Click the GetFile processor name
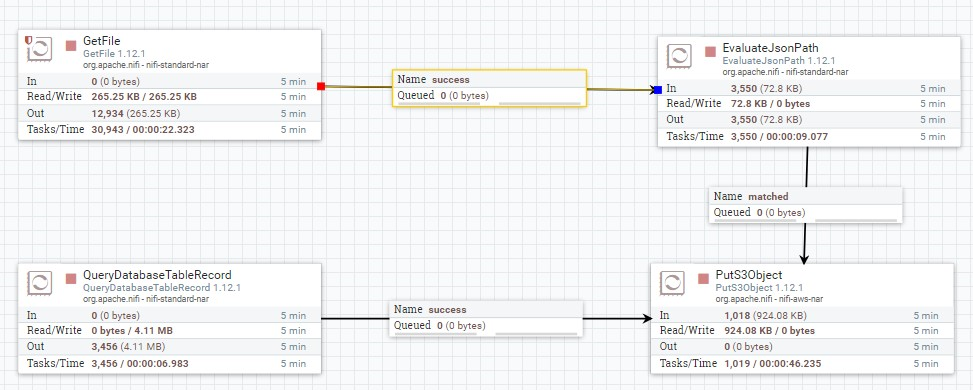Viewport: 973px width, 390px height. click(x=102, y=42)
